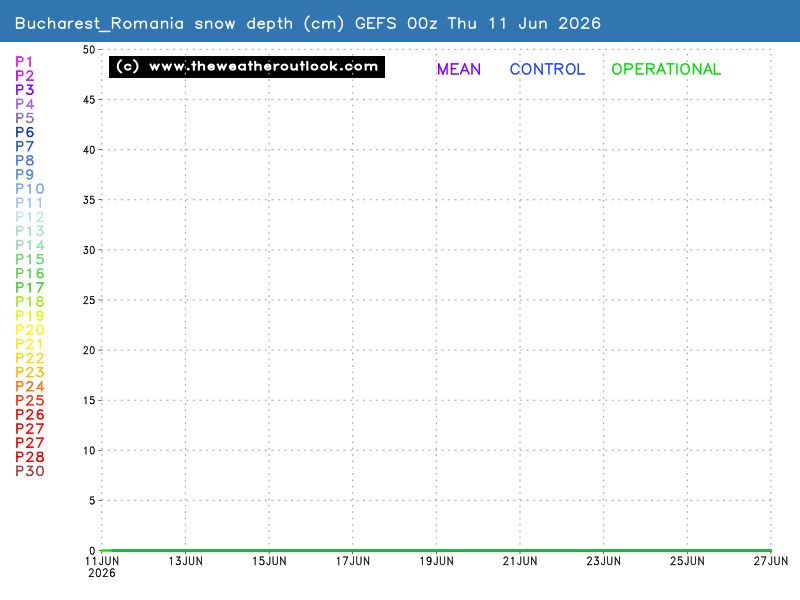This screenshot has width=800, height=600.
Task: Select the P12 ensemble member label
Action: coord(30,217)
